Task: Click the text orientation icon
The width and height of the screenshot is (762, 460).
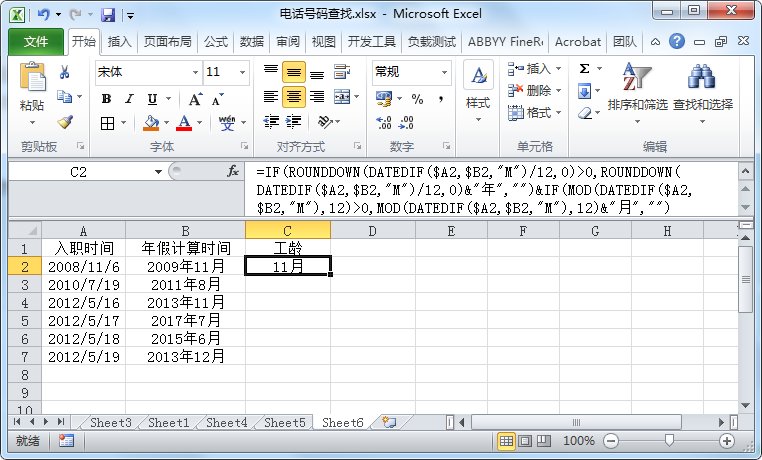Action: pos(325,121)
